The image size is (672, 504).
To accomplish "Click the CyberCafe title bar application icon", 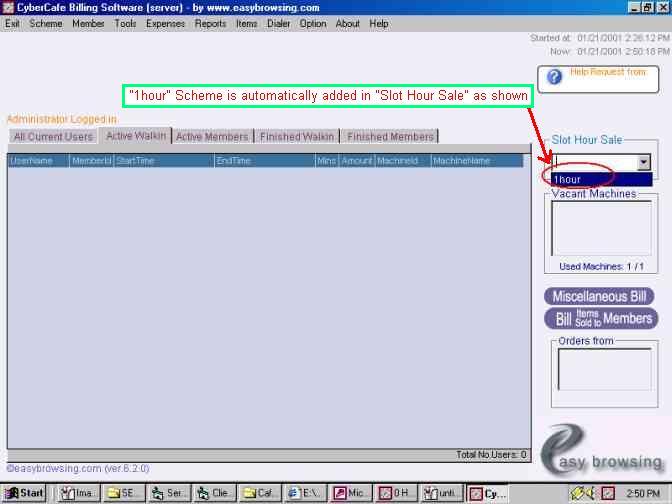I will click(x=9, y=7).
